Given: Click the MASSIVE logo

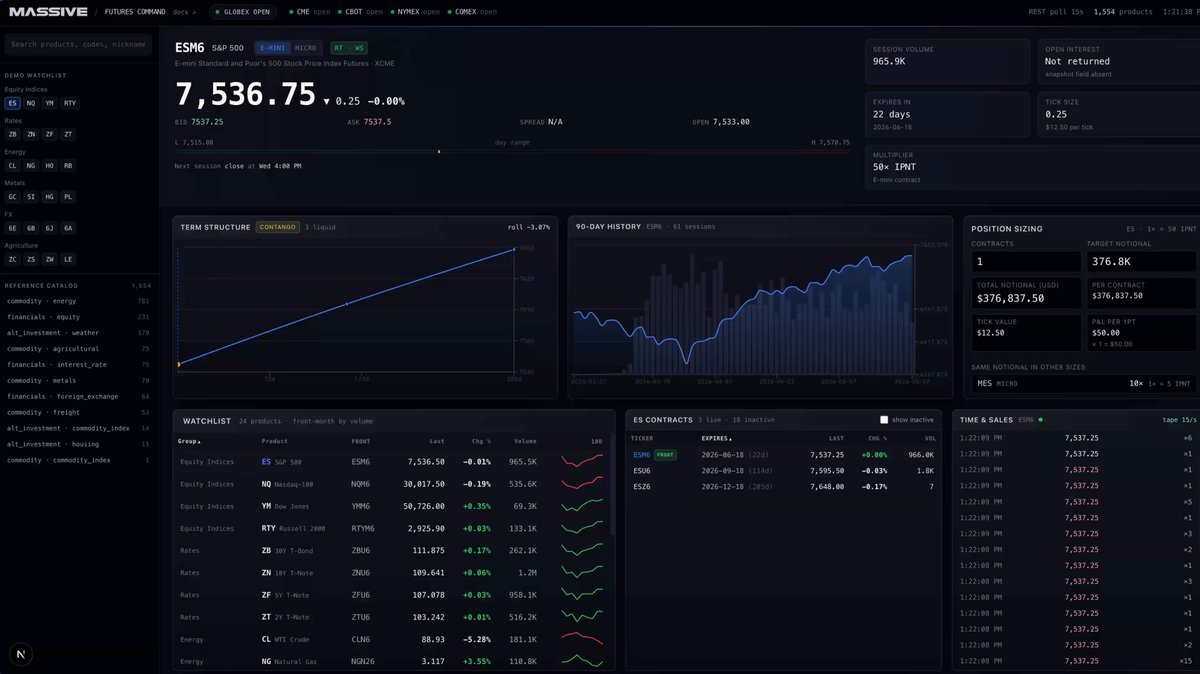Looking at the screenshot, I should (x=48, y=12).
